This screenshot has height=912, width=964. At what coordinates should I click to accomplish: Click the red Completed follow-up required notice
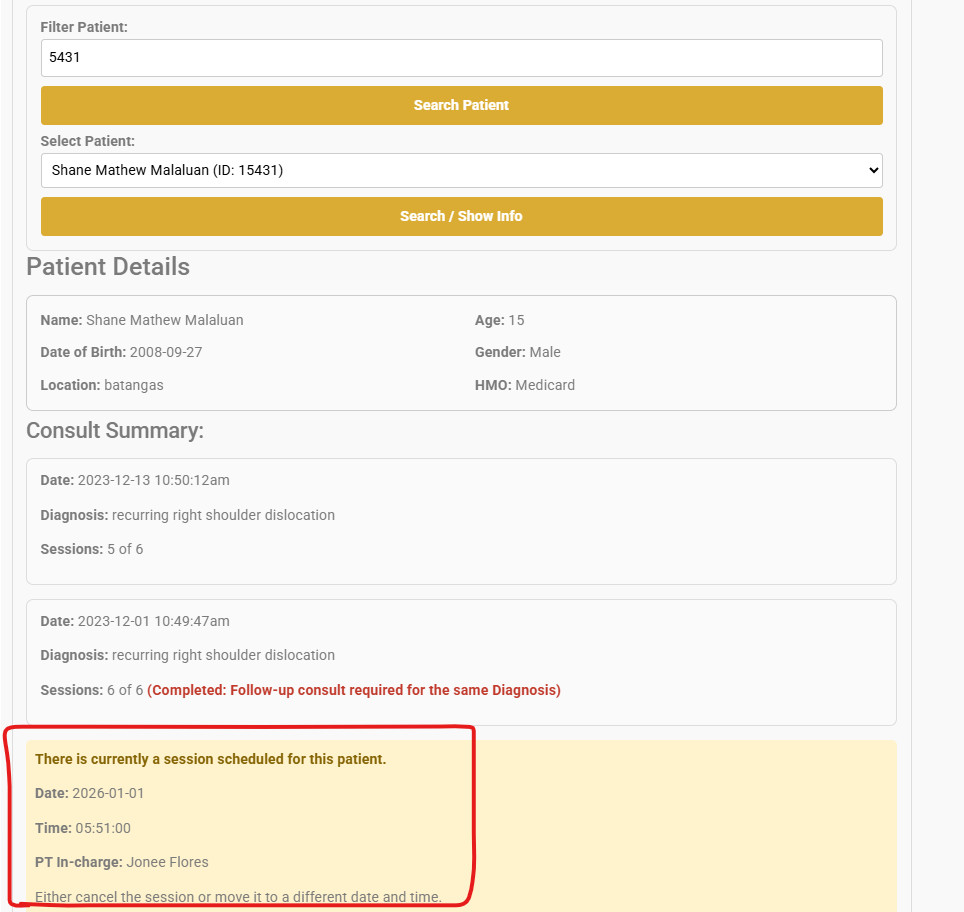click(x=354, y=690)
